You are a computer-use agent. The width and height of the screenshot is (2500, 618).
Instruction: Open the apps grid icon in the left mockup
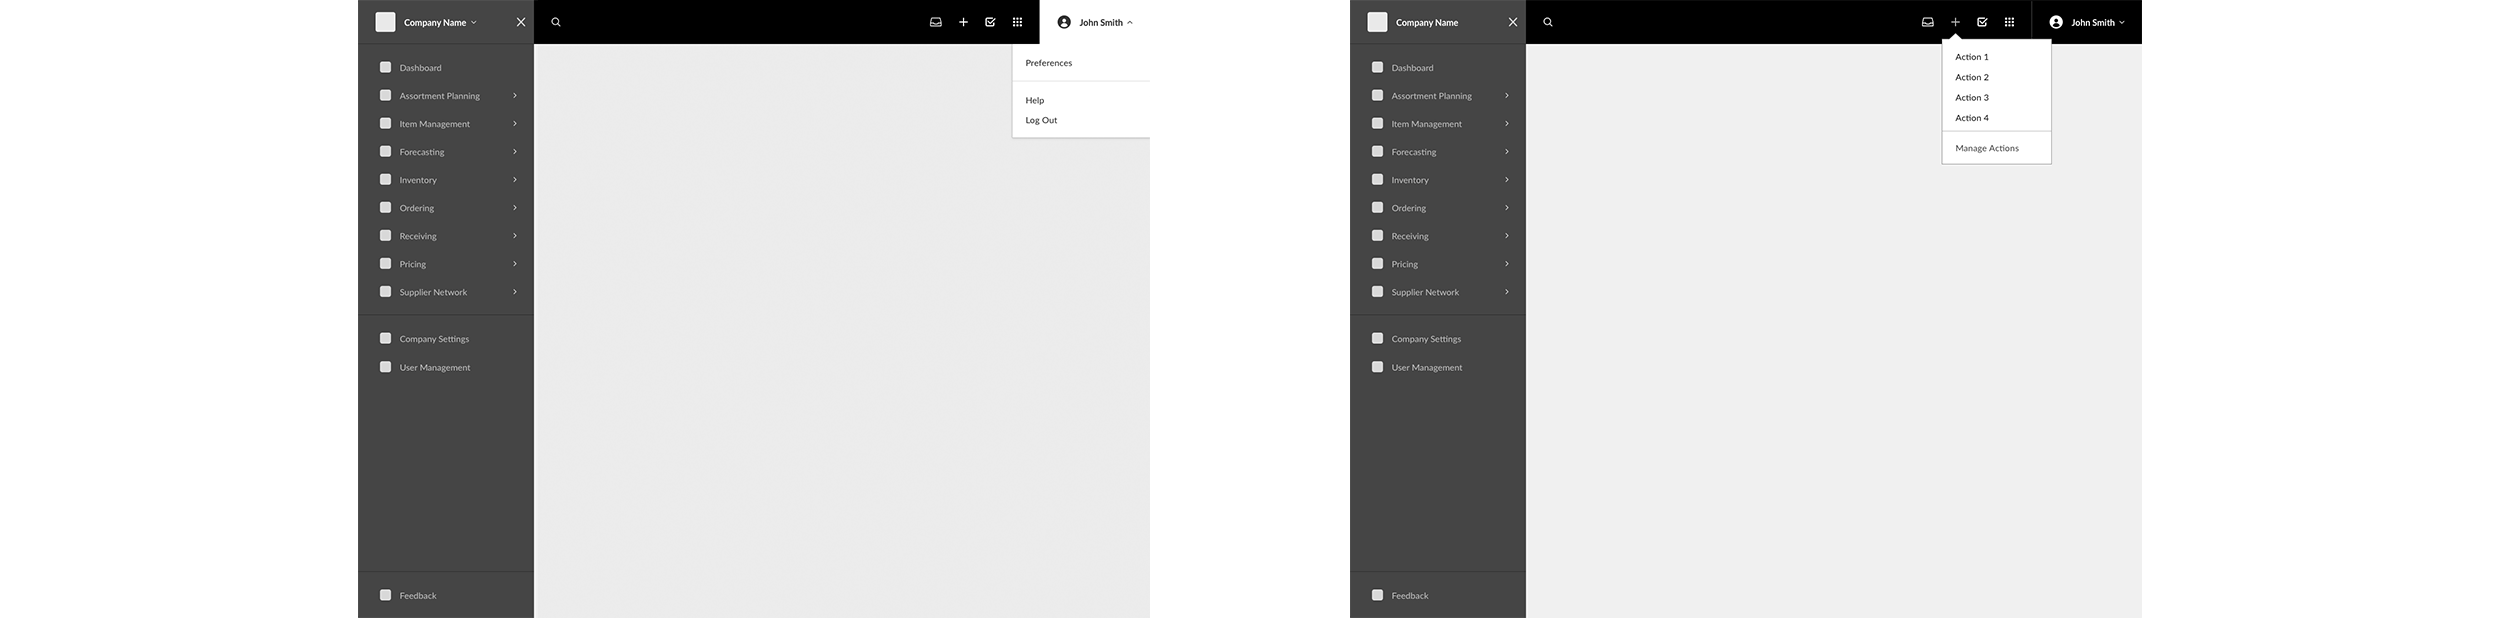(x=1017, y=22)
